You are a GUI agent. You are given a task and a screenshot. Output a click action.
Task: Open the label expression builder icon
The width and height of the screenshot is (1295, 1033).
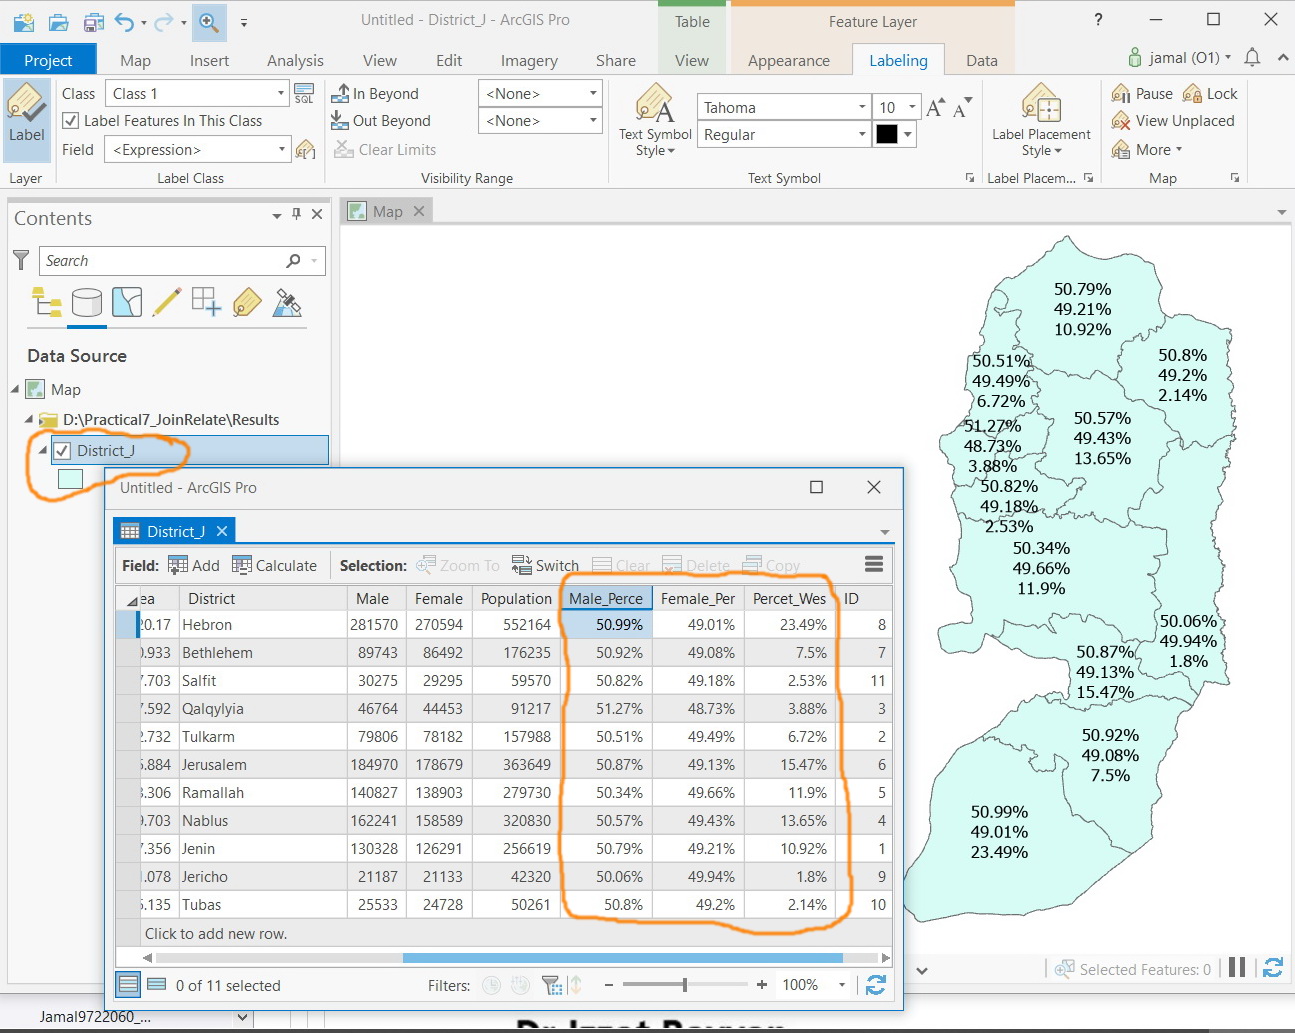coord(306,150)
